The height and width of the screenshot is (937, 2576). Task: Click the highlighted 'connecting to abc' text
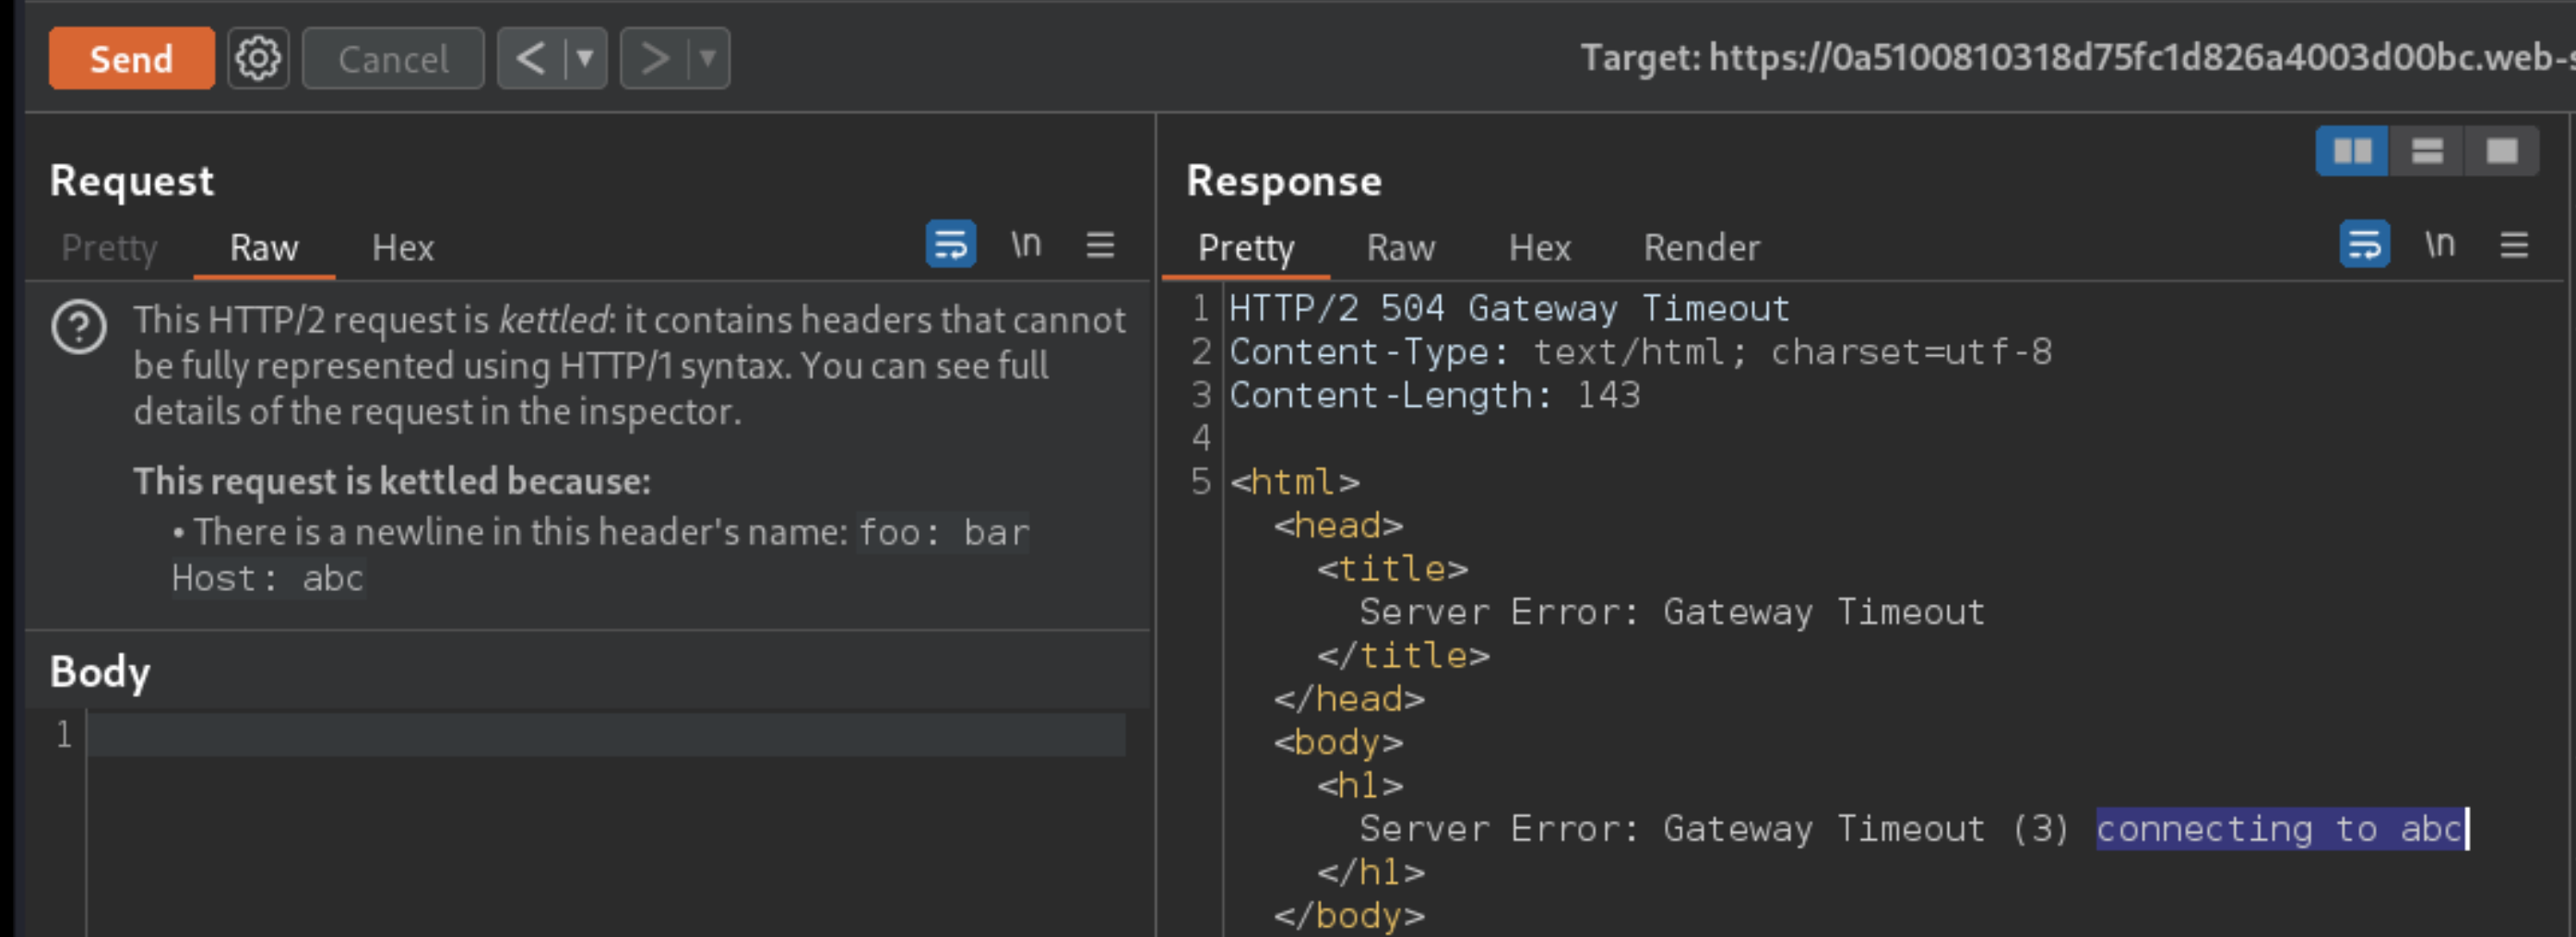tap(2281, 829)
